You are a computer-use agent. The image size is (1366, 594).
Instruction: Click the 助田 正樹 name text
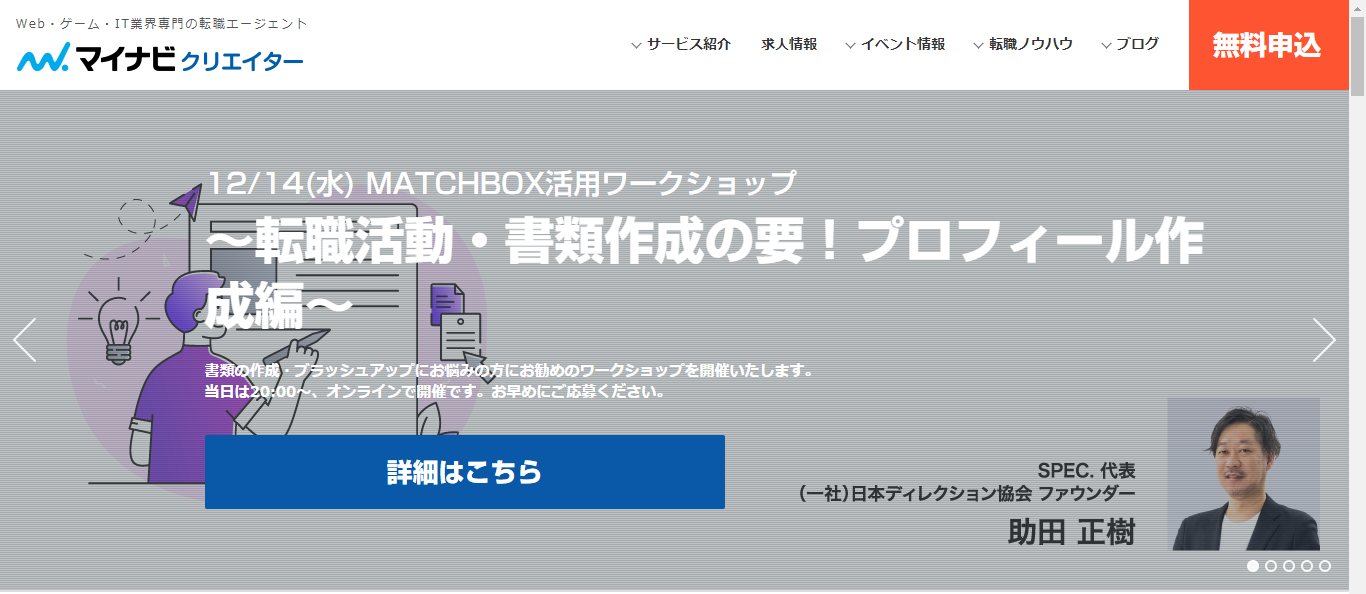click(1071, 531)
